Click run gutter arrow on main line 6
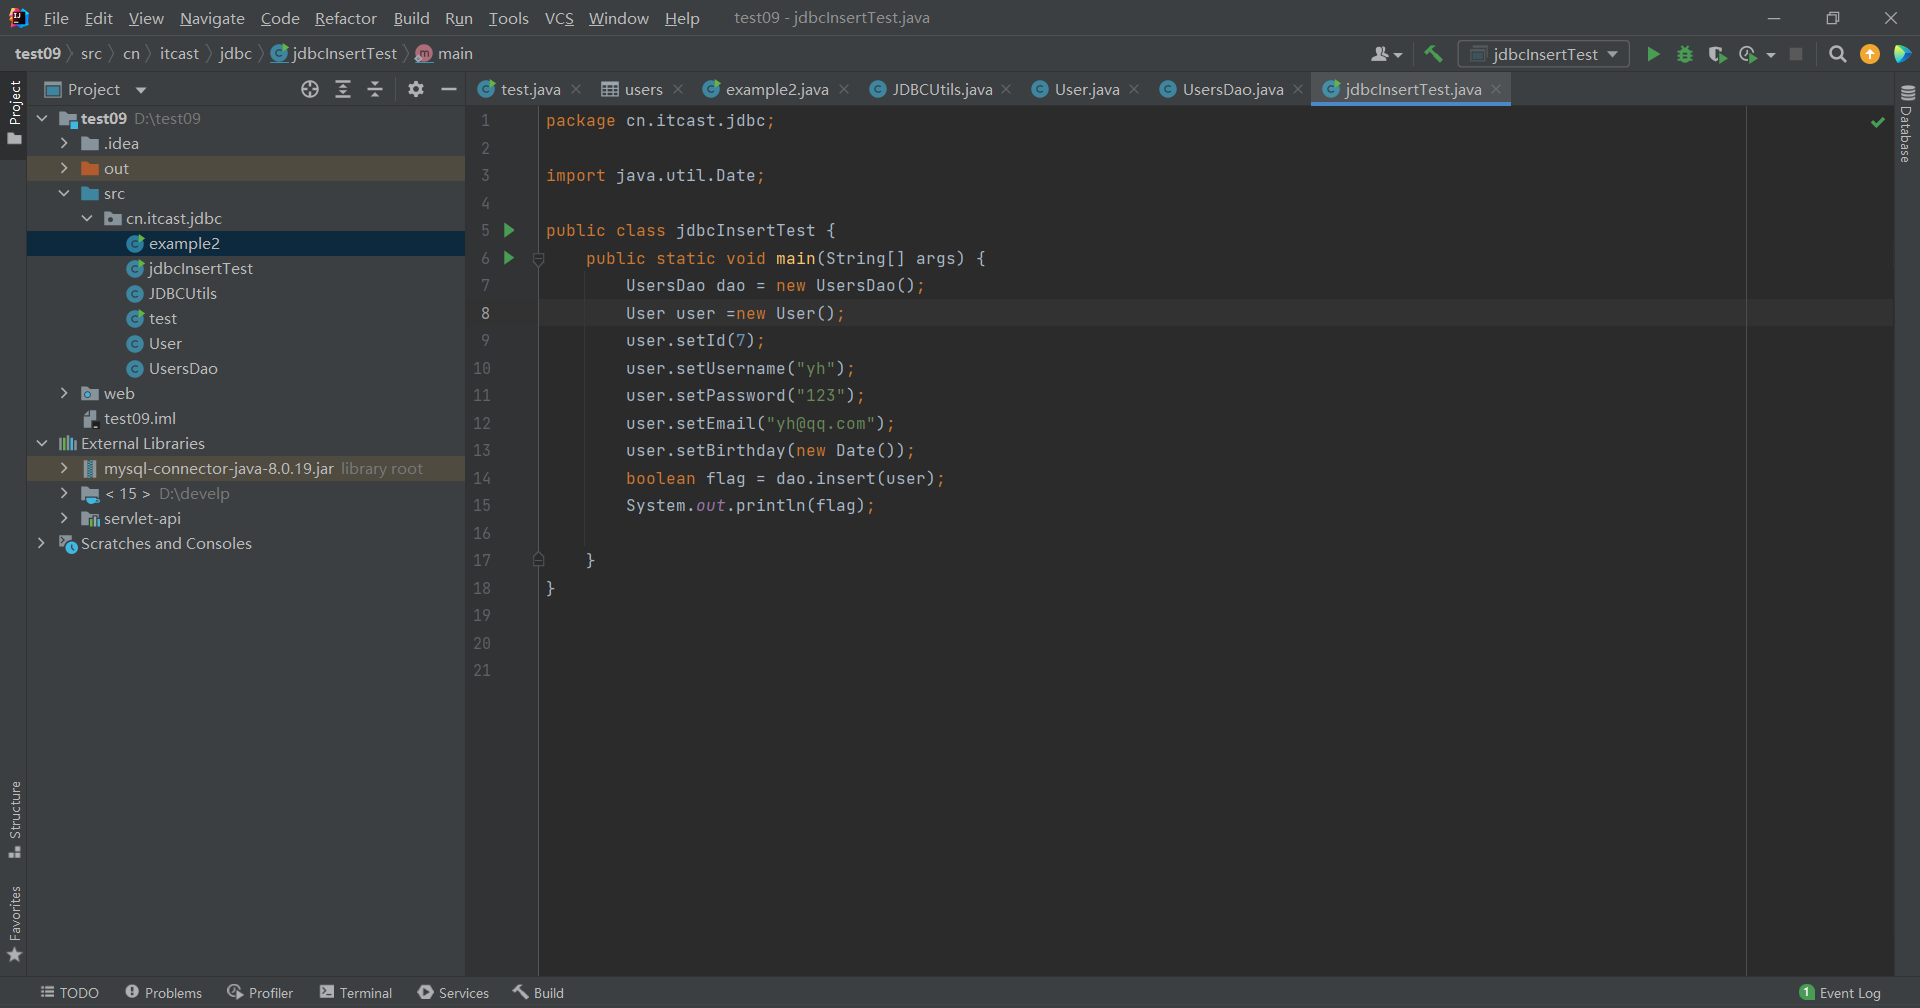 tap(509, 258)
